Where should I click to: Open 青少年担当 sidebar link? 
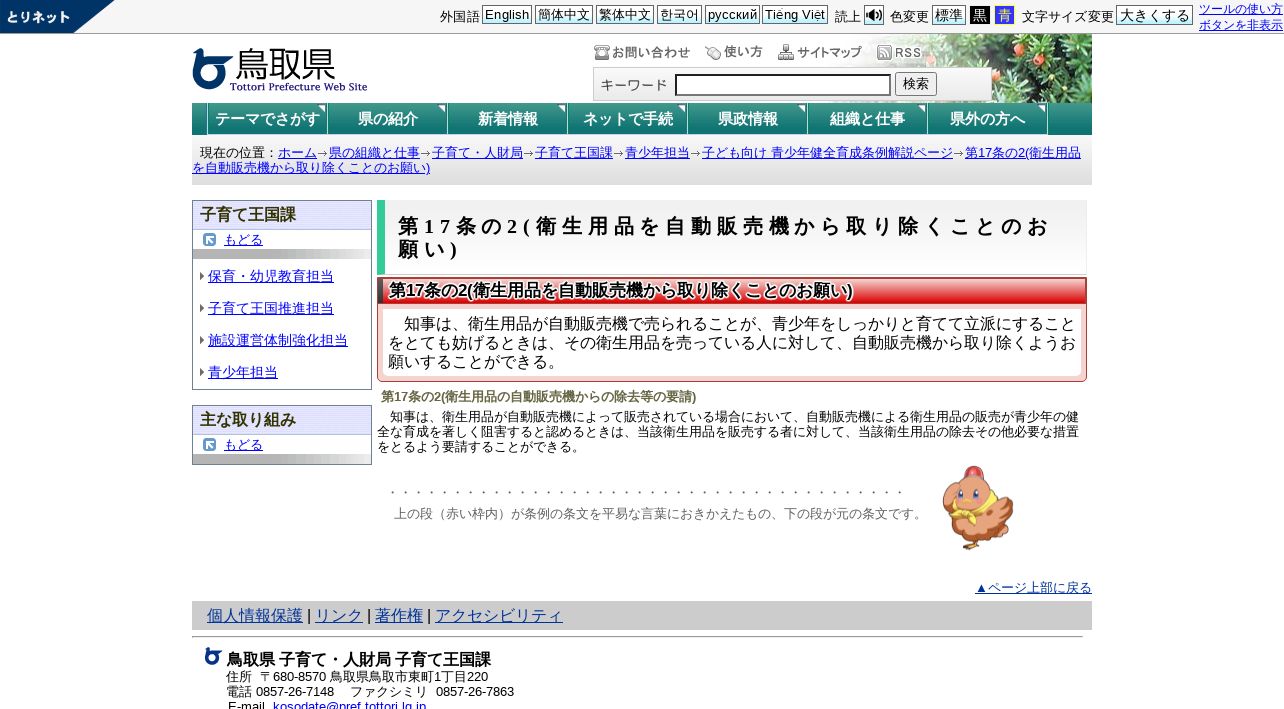coord(243,373)
